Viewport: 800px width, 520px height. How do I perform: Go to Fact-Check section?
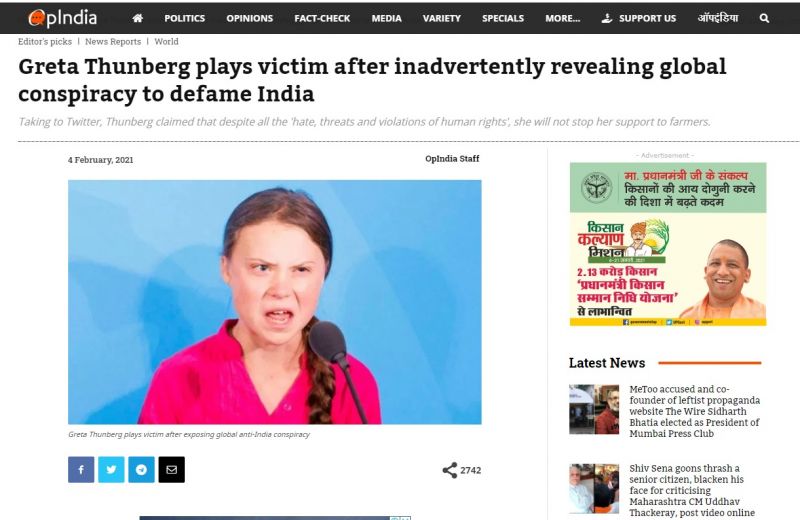322,18
